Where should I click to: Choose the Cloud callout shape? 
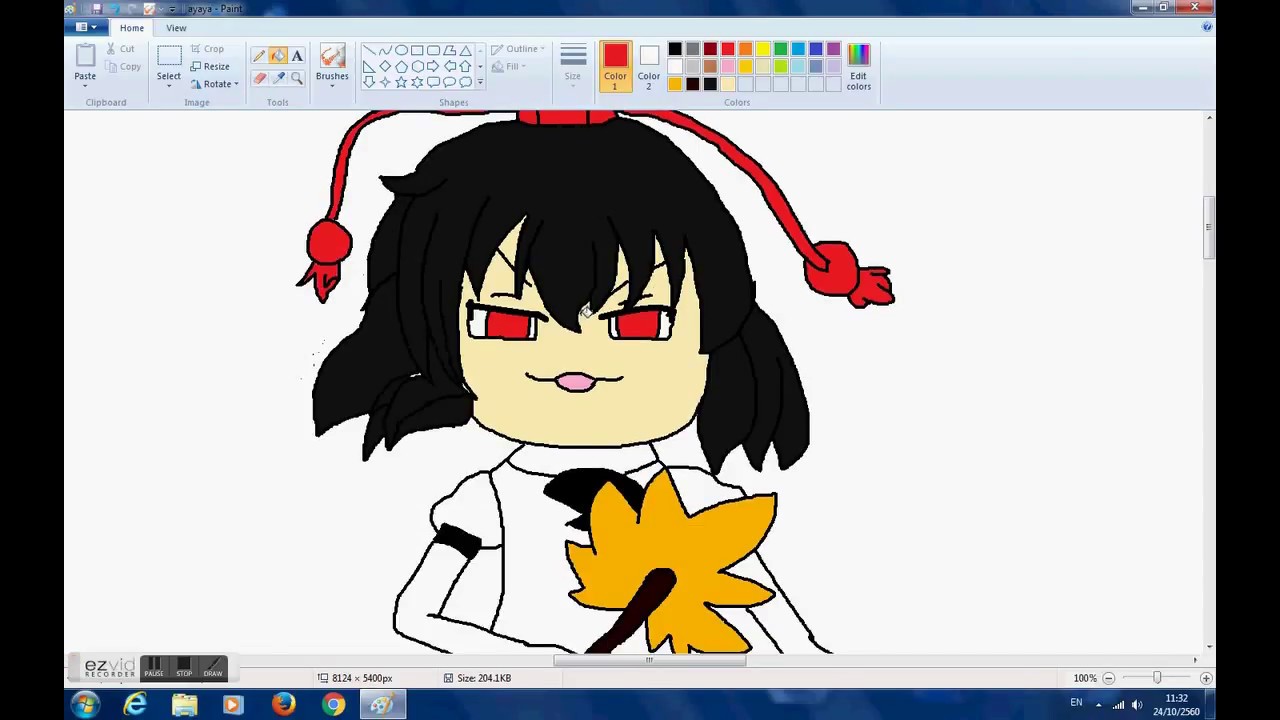tap(465, 82)
